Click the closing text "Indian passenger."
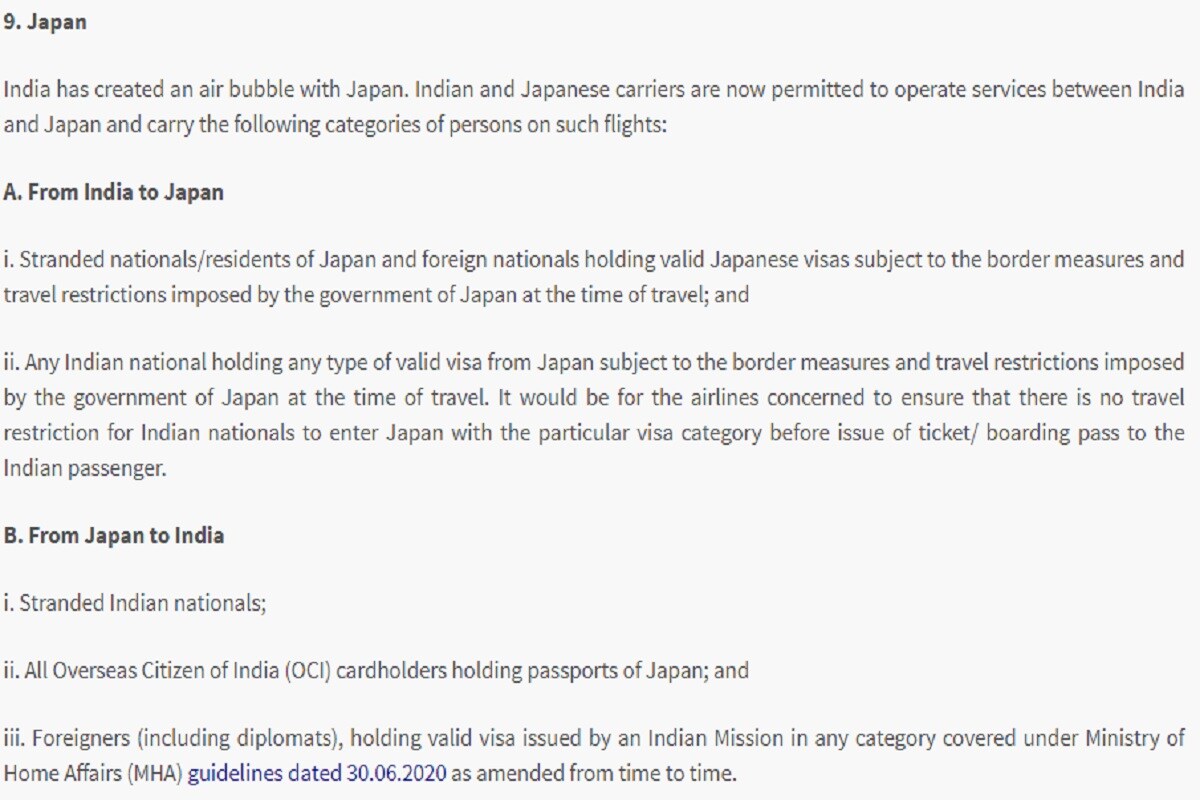The image size is (1200, 800). tap(85, 467)
